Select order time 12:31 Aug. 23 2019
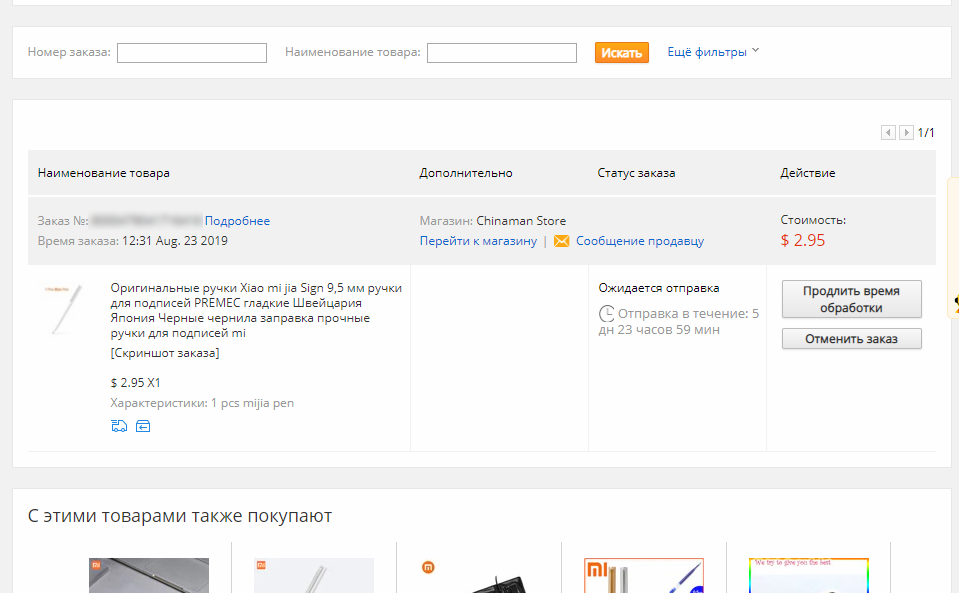Screen dimensions: 959x593 [175, 241]
